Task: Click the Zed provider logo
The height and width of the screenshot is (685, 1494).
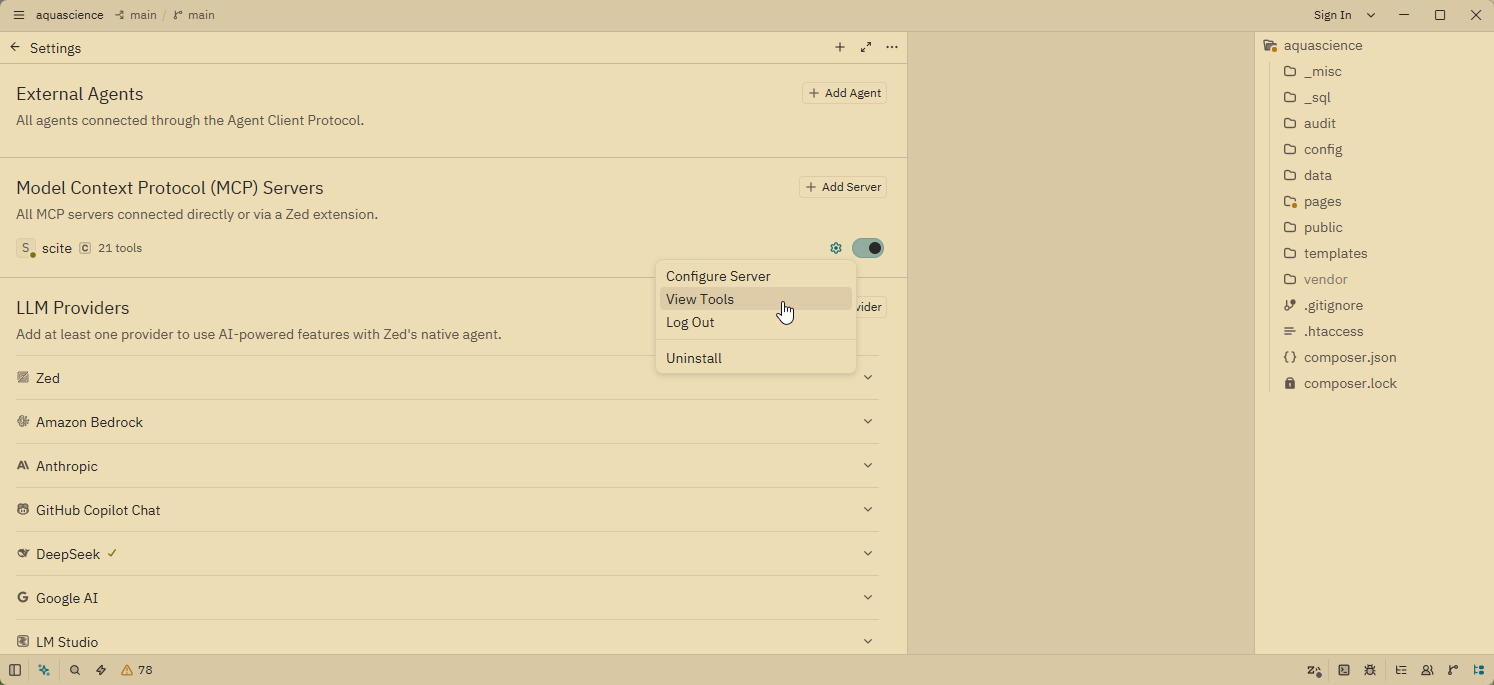Action: [23, 377]
